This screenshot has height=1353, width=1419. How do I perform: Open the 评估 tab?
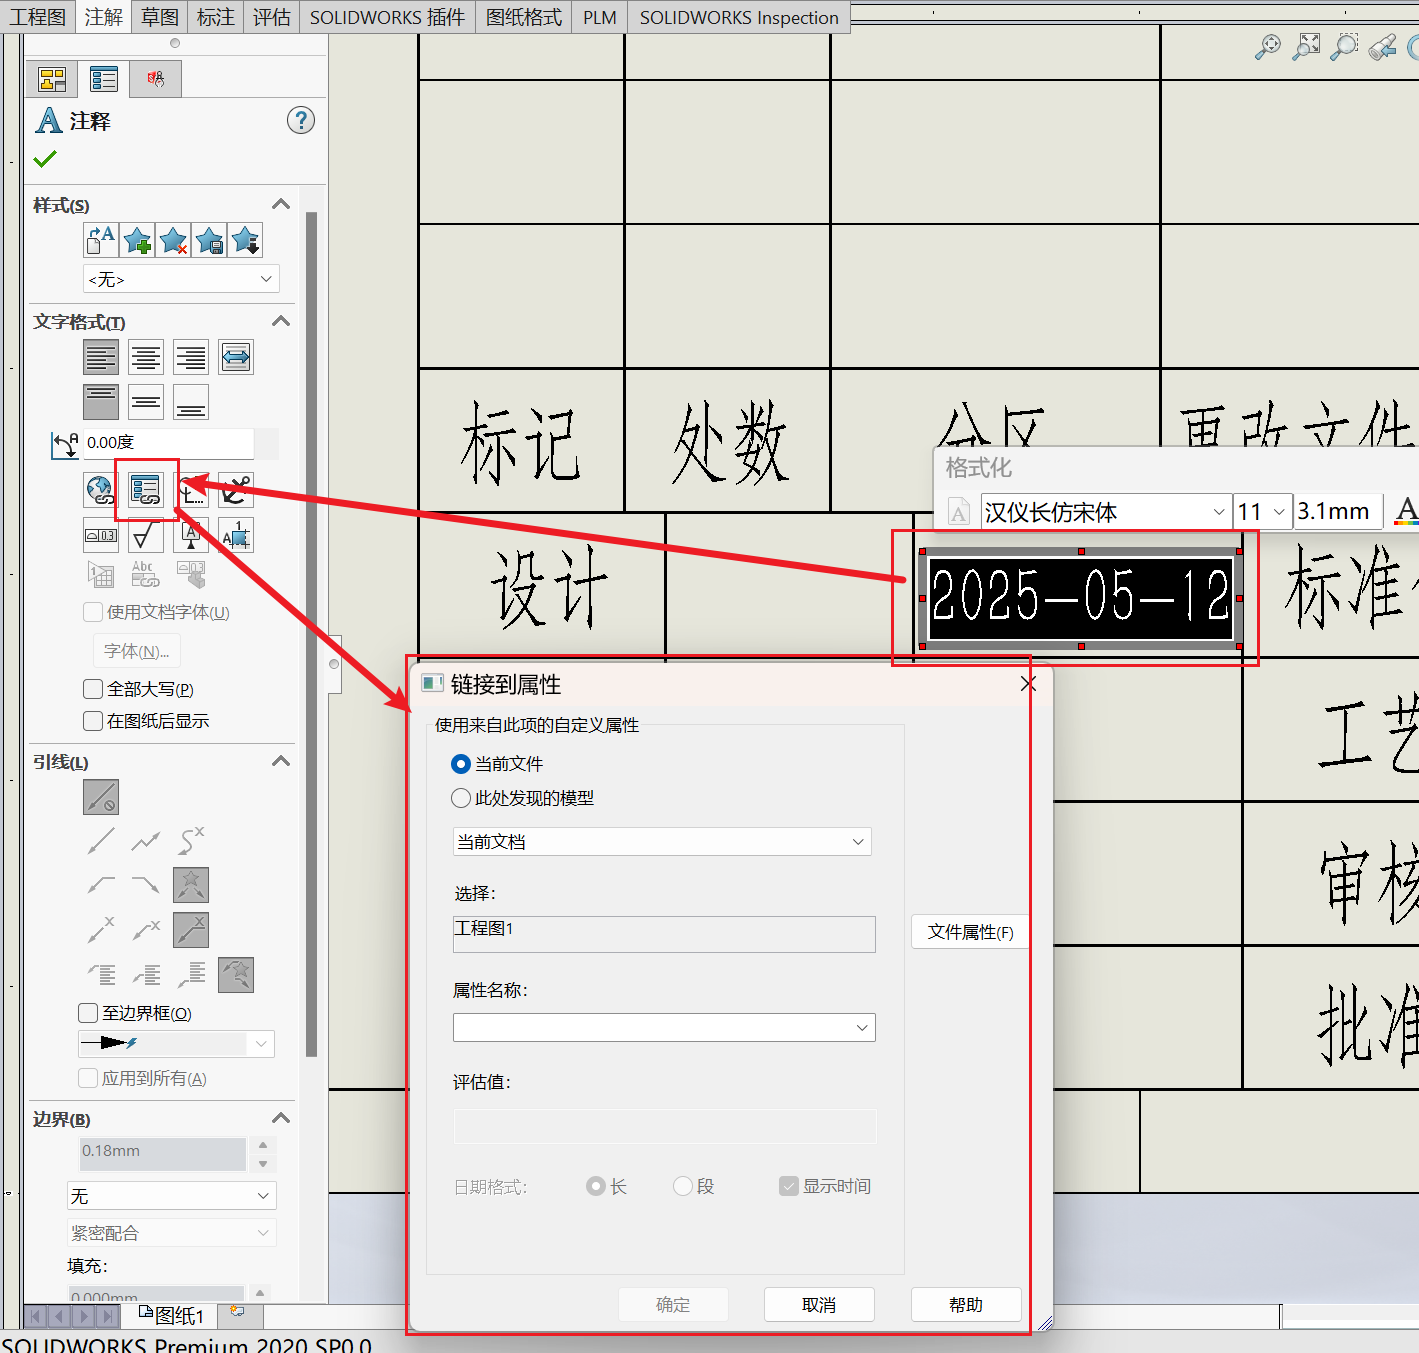[271, 17]
